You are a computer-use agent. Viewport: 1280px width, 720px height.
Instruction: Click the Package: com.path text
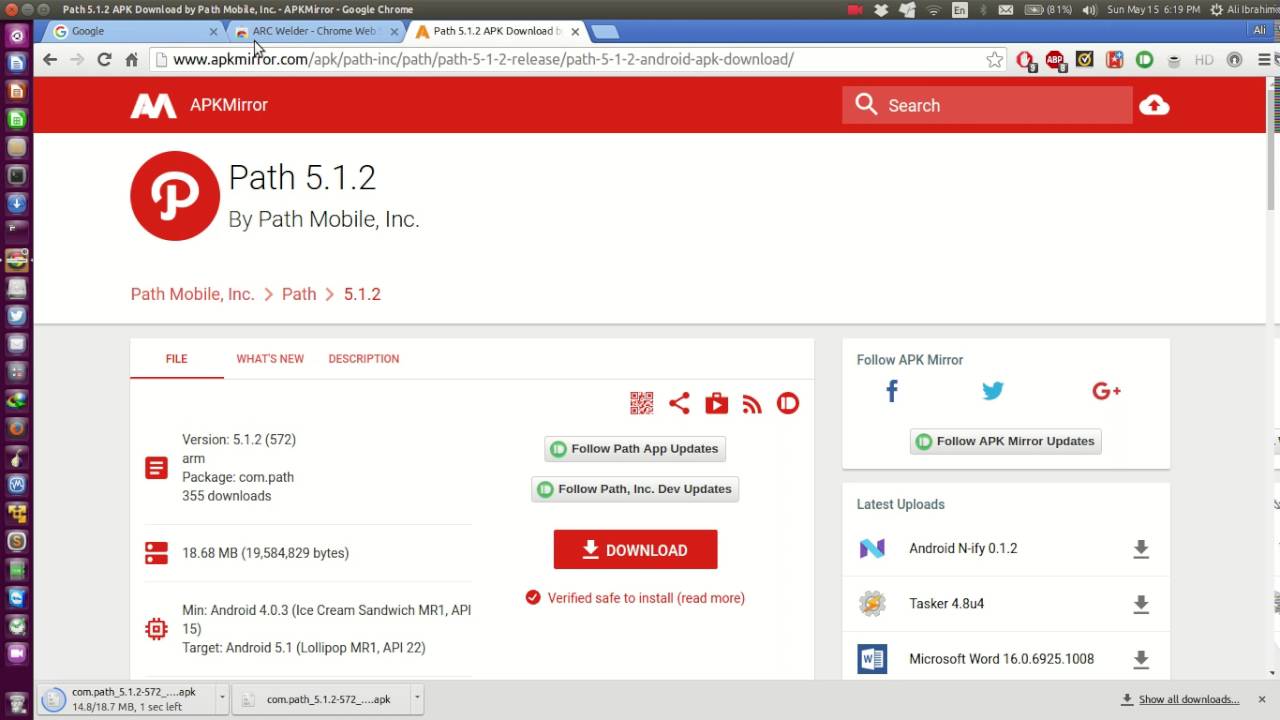238,477
